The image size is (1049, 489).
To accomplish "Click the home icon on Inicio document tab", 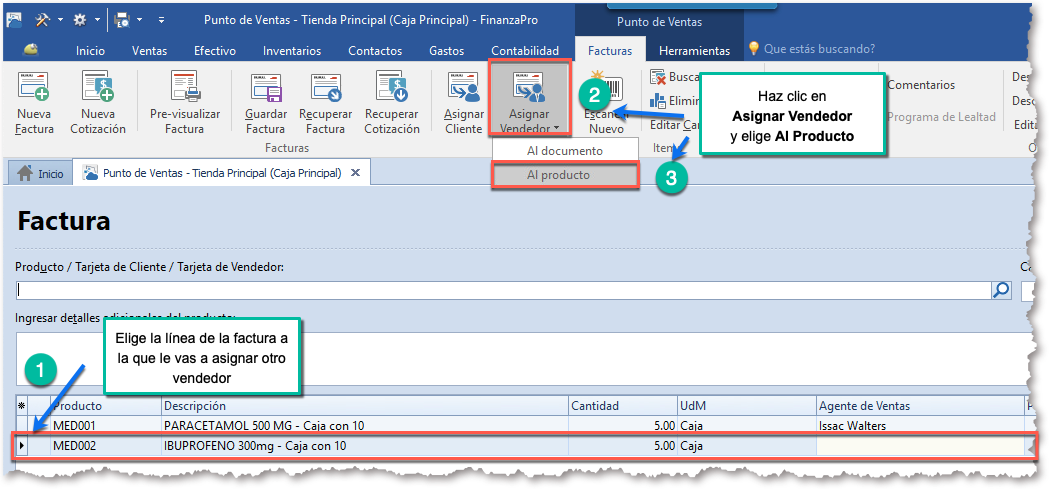I will (x=25, y=173).
